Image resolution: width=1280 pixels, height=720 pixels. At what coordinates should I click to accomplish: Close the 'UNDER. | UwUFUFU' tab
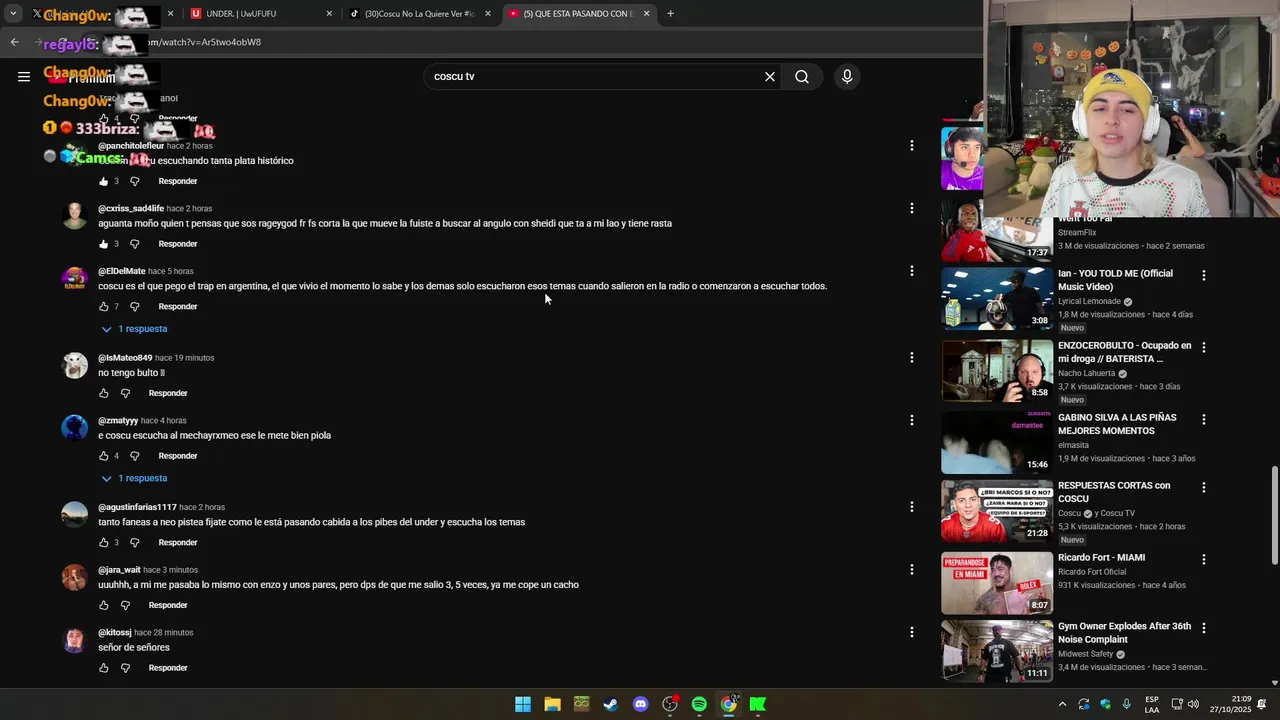pos(329,14)
